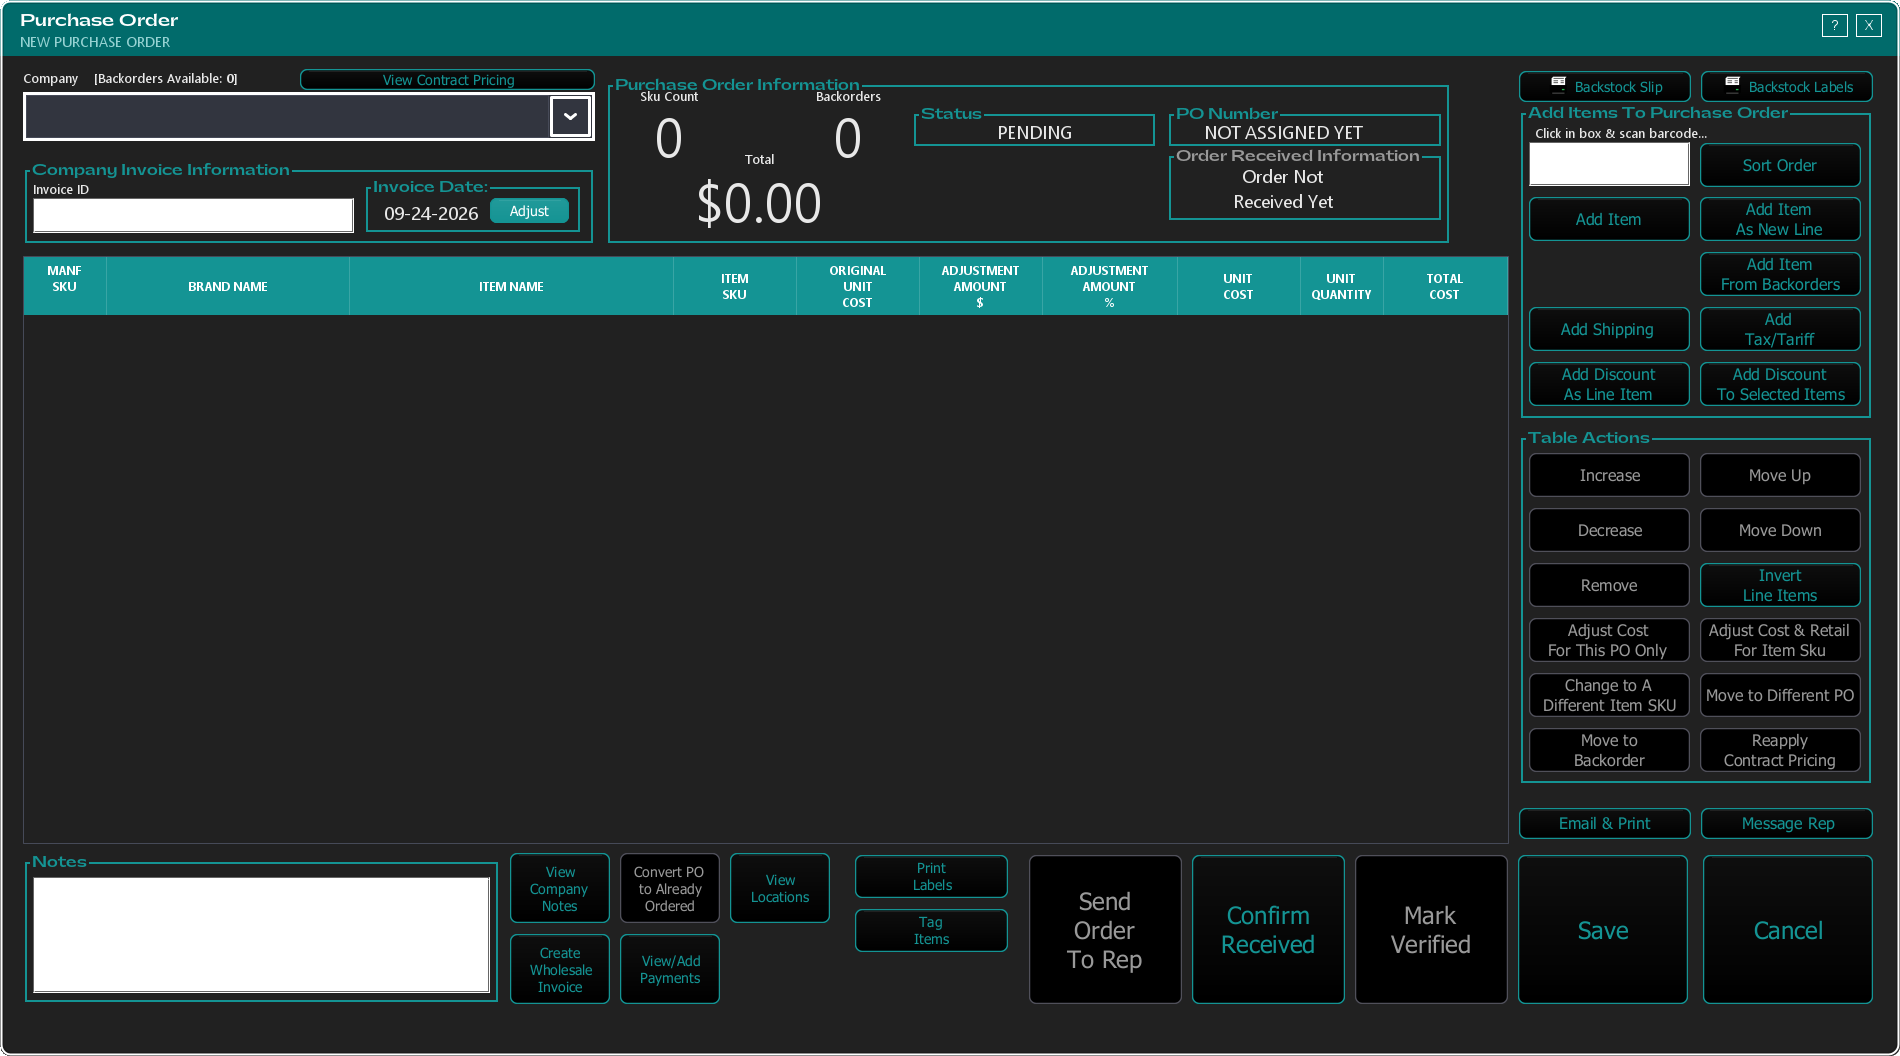Click Change to A Different Item SKU
1900x1056 pixels.
coord(1609,695)
